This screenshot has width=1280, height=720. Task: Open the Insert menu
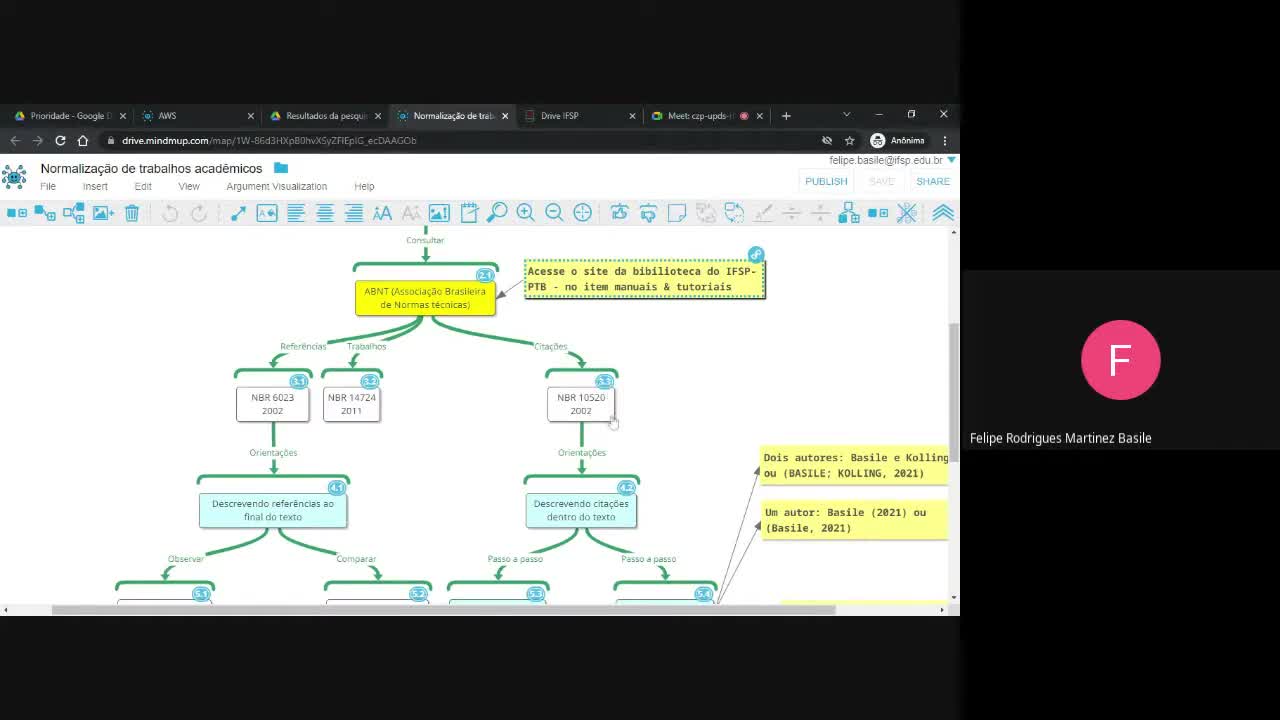point(95,186)
